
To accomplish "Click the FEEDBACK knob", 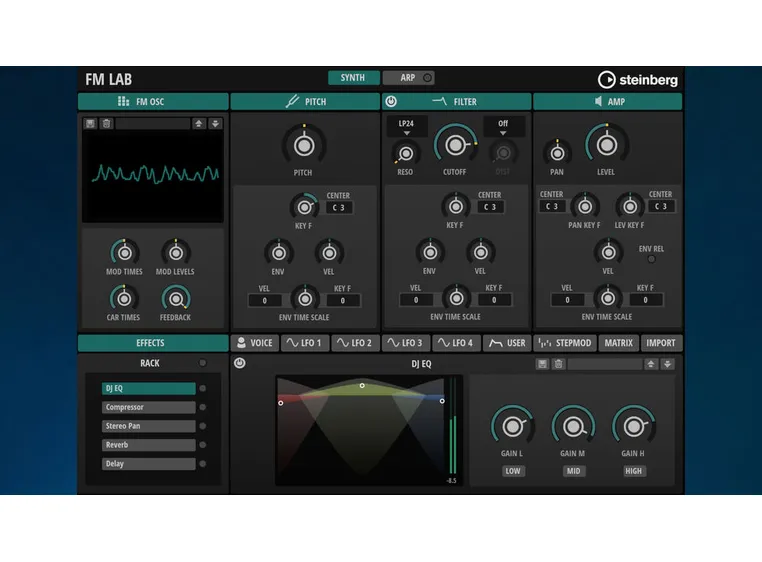I will (x=176, y=299).
